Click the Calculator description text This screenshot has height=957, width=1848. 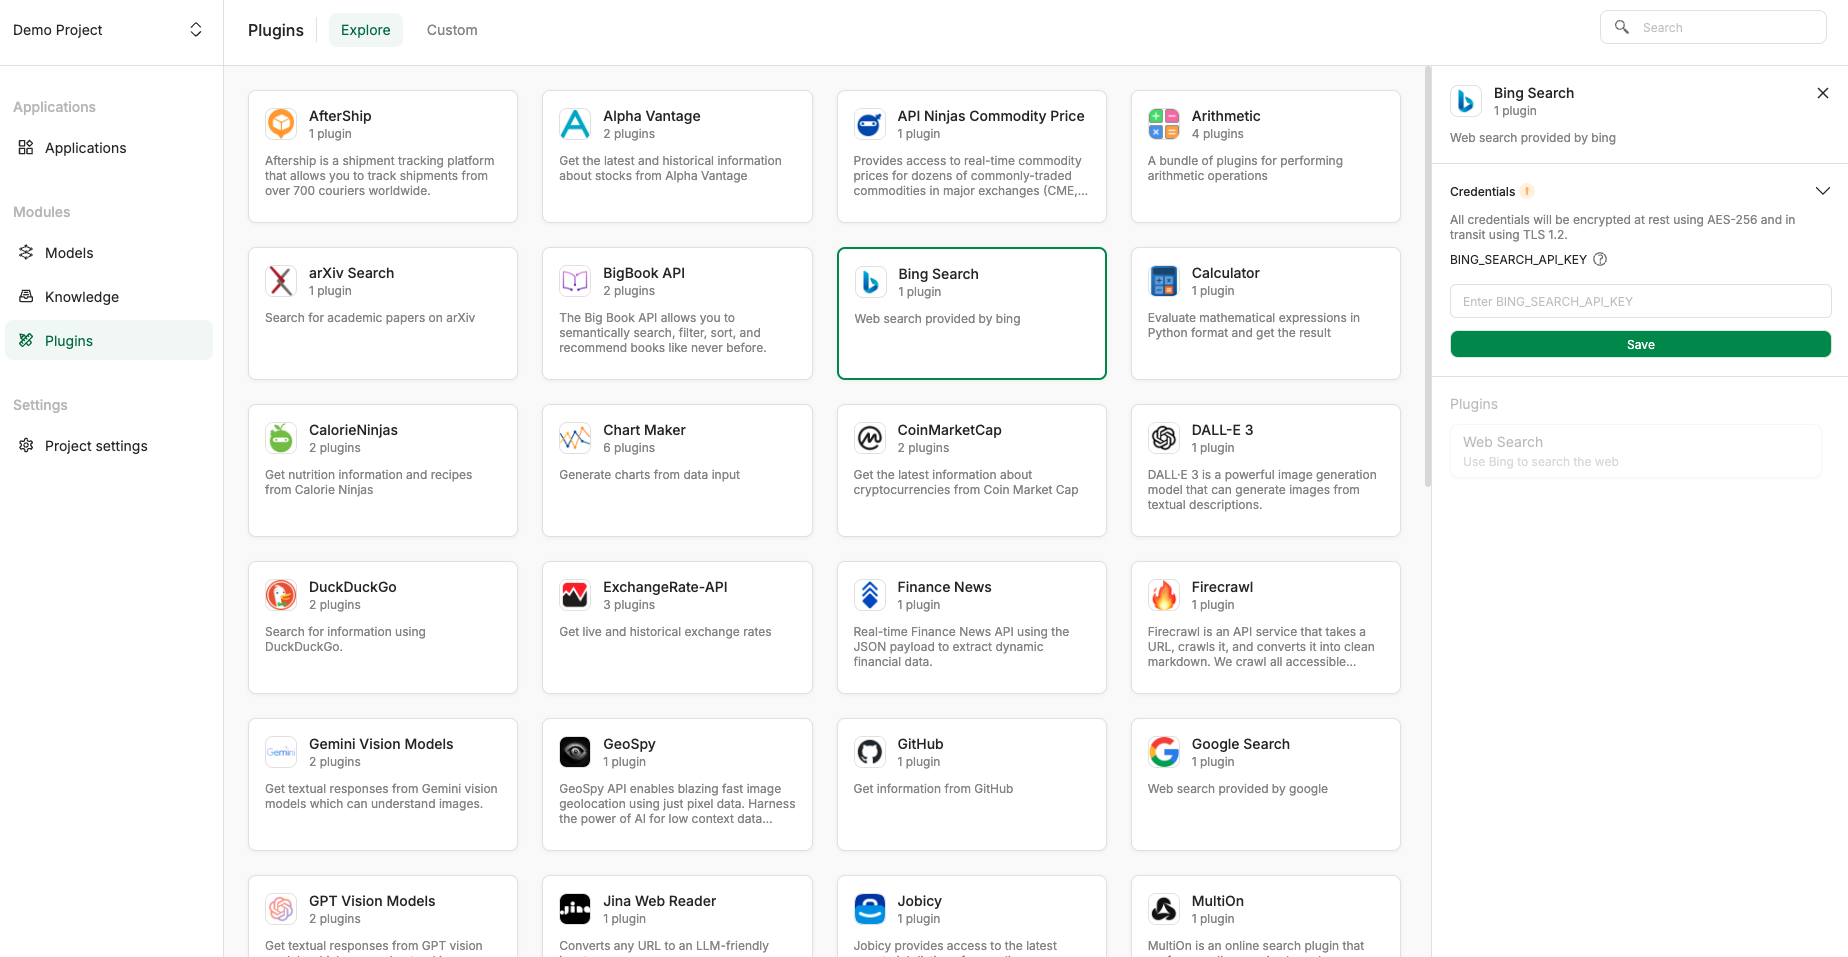(1253, 325)
